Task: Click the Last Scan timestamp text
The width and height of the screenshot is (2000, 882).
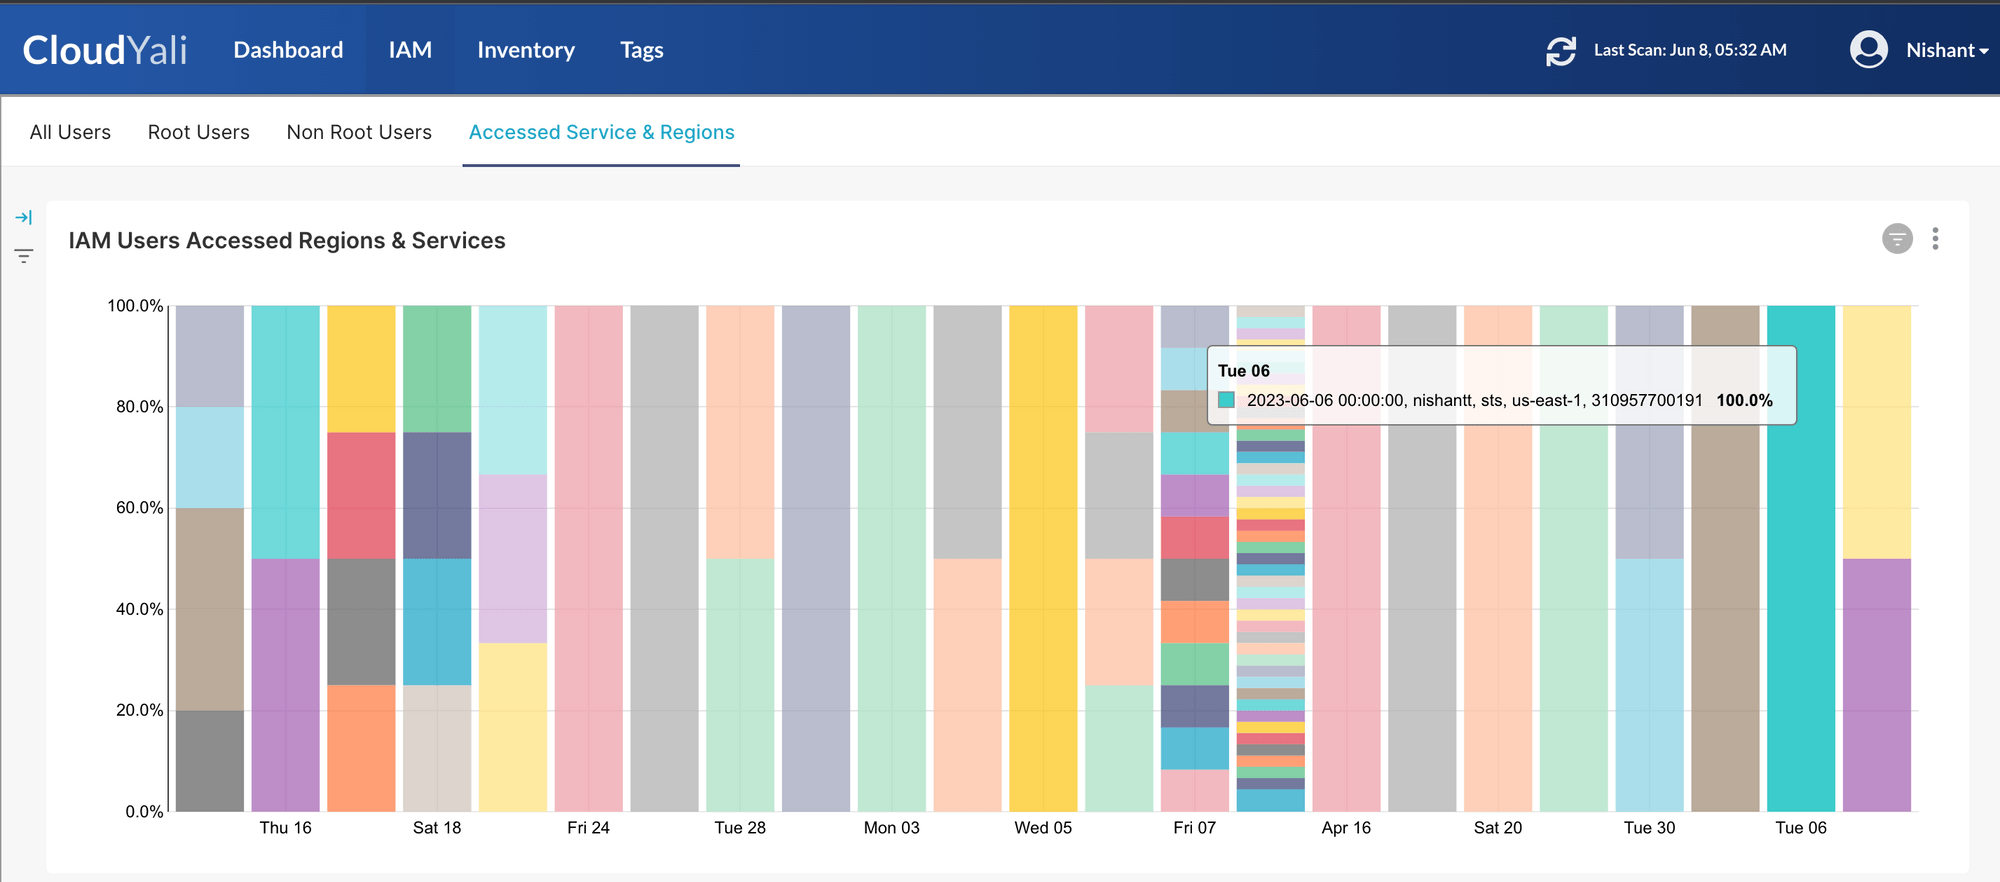Action: click(1690, 50)
